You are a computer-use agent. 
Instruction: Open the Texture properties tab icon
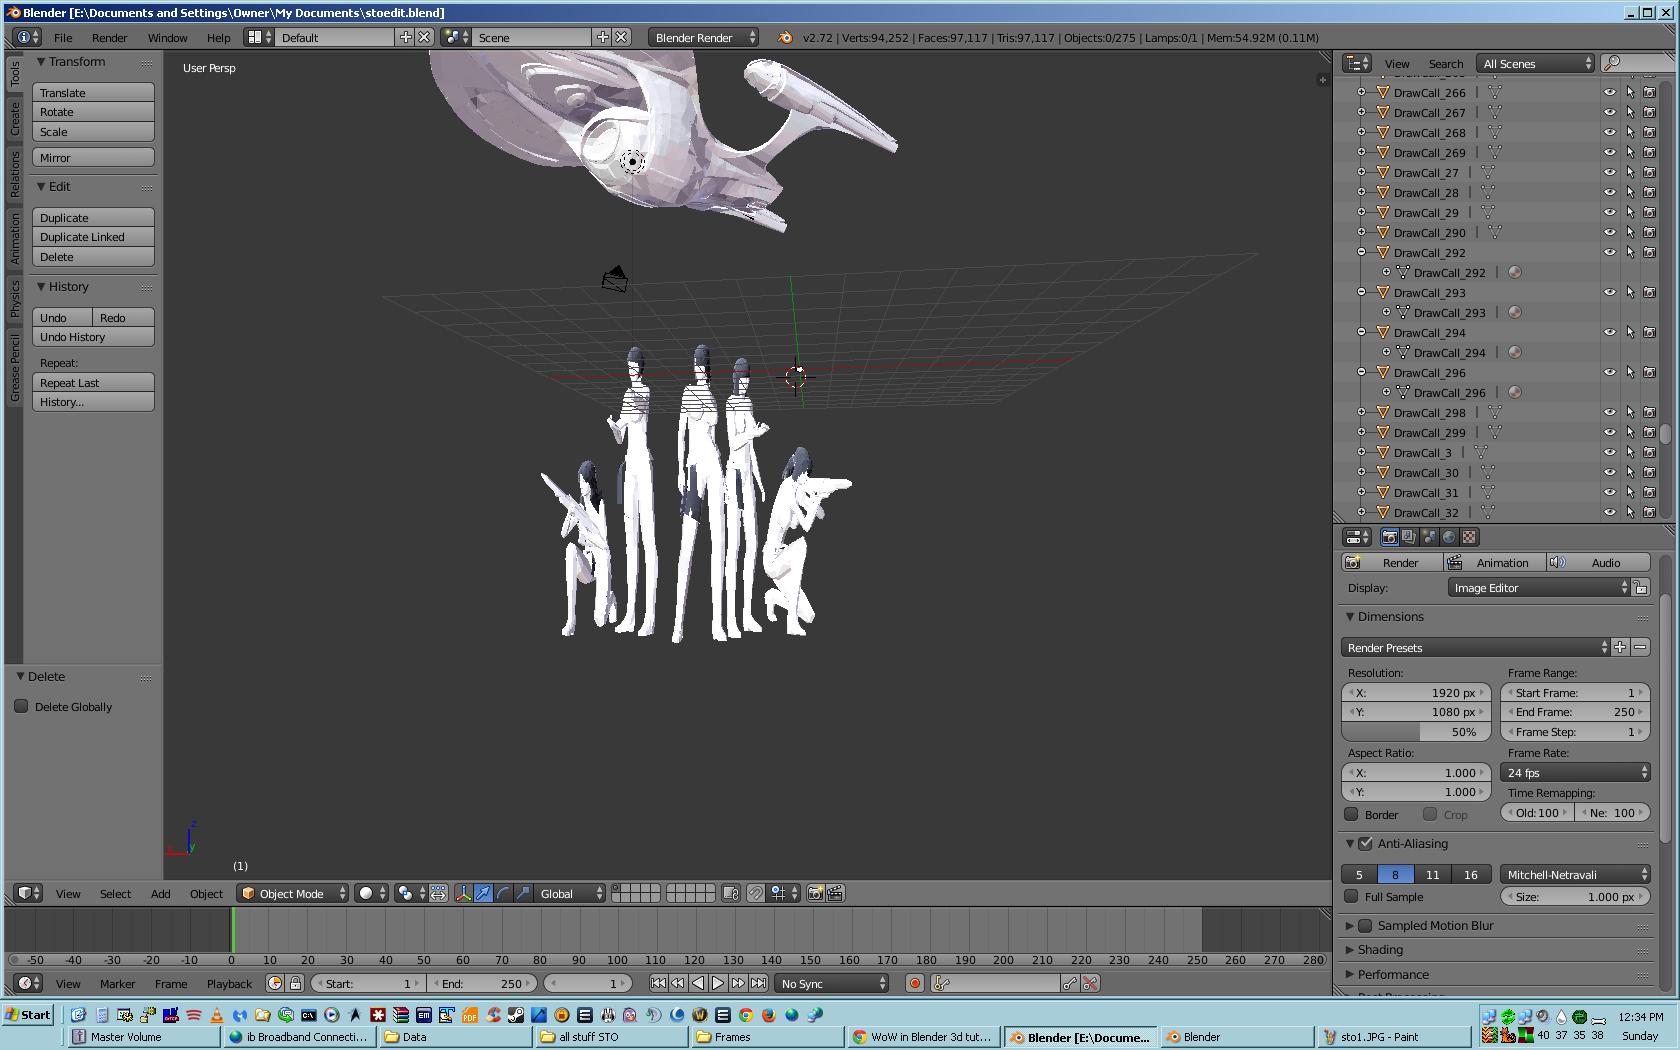[x=1469, y=537]
